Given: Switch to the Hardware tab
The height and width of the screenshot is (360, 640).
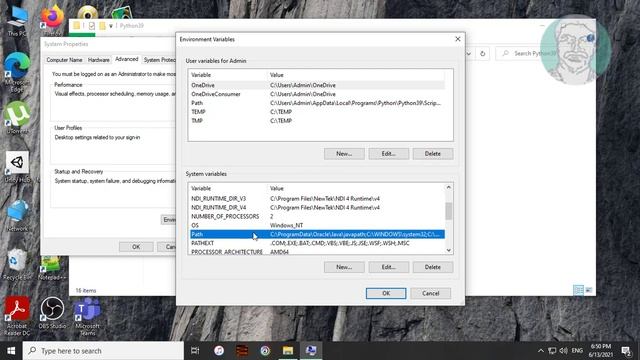Looking at the screenshot, I should [x=98, y=60].
